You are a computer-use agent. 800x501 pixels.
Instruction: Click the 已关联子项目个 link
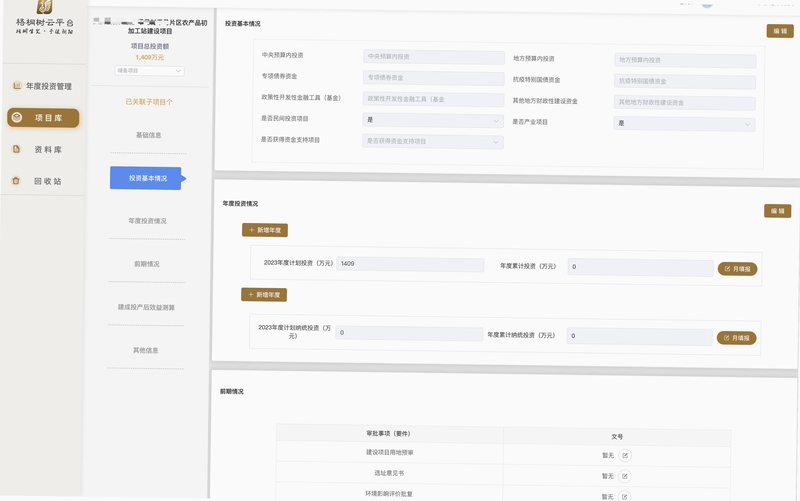coord(149,102)
